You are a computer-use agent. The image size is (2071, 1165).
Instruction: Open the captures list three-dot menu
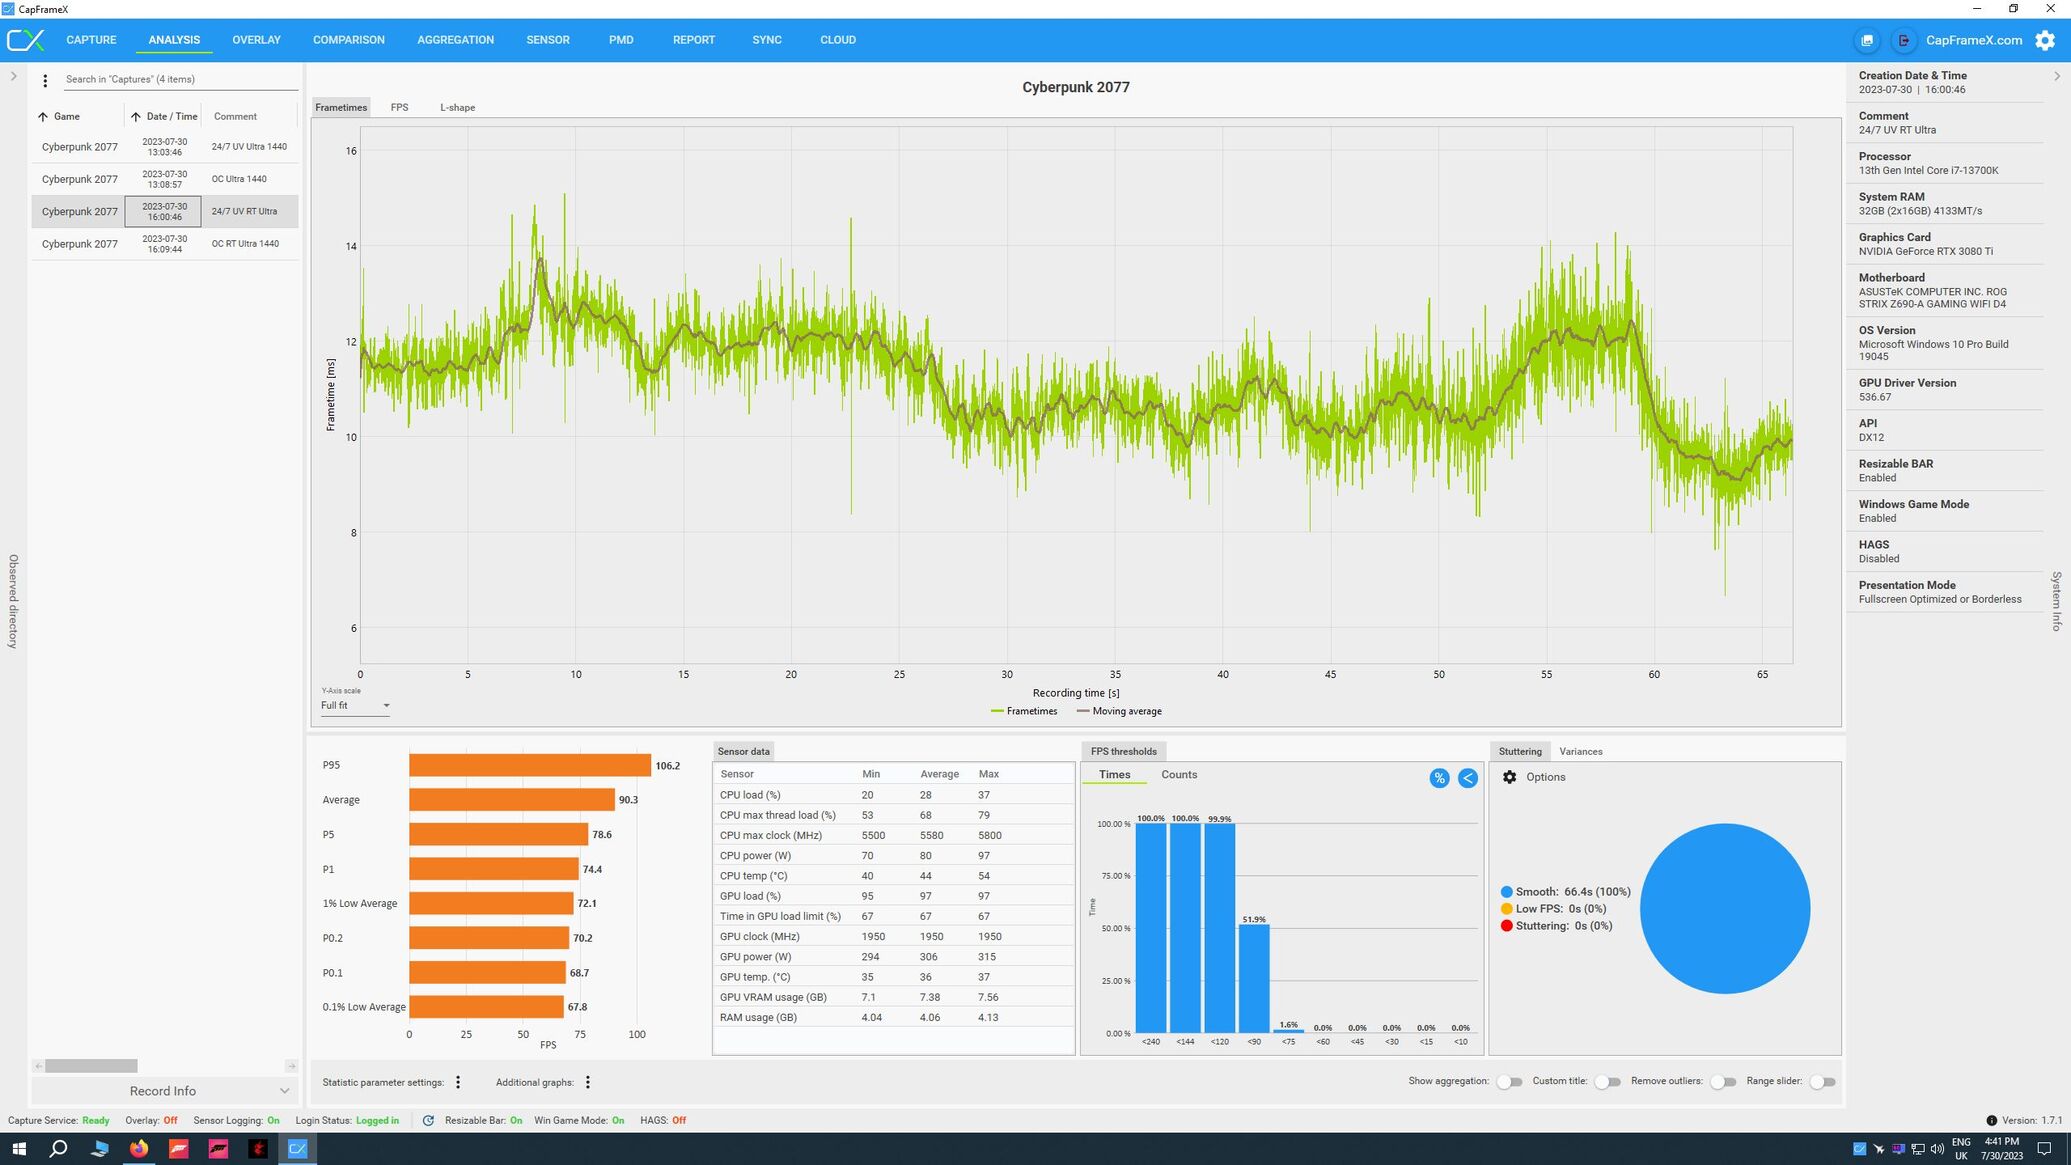tap(45, 81)
